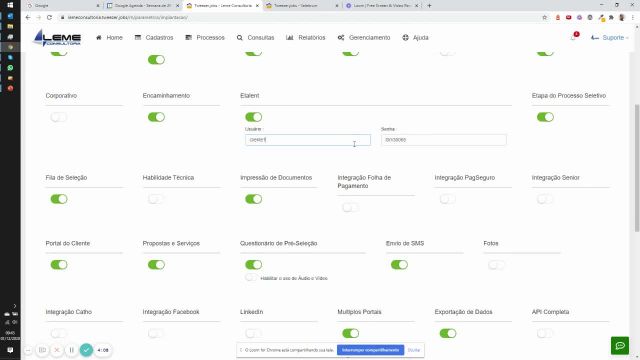Open the taskbar notification center icon
Screen dimensions: 640x360
coord(10,350)
